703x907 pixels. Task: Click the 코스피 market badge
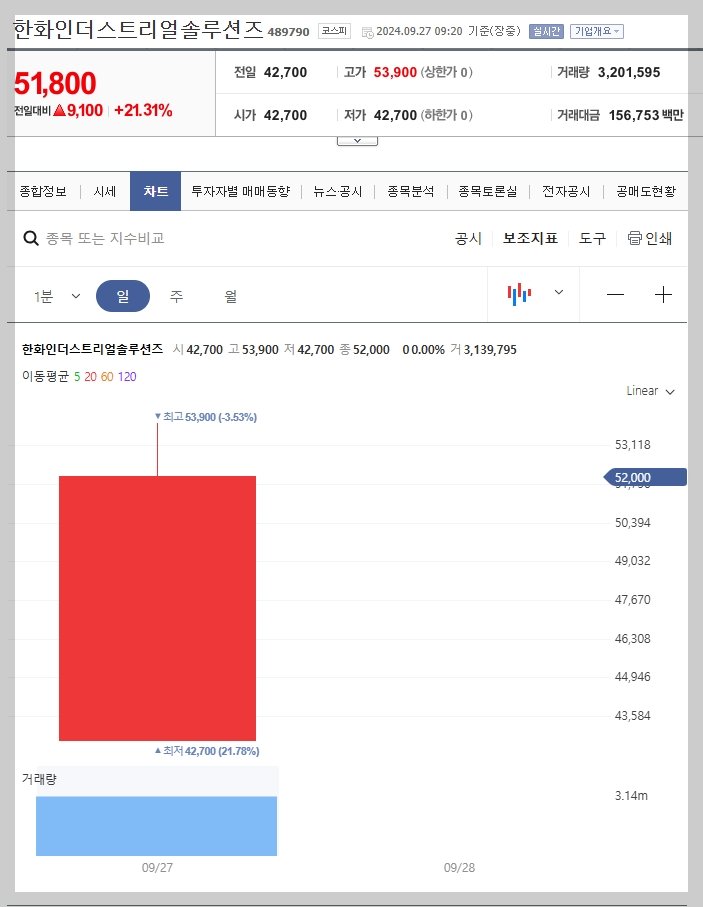point(334,31)
